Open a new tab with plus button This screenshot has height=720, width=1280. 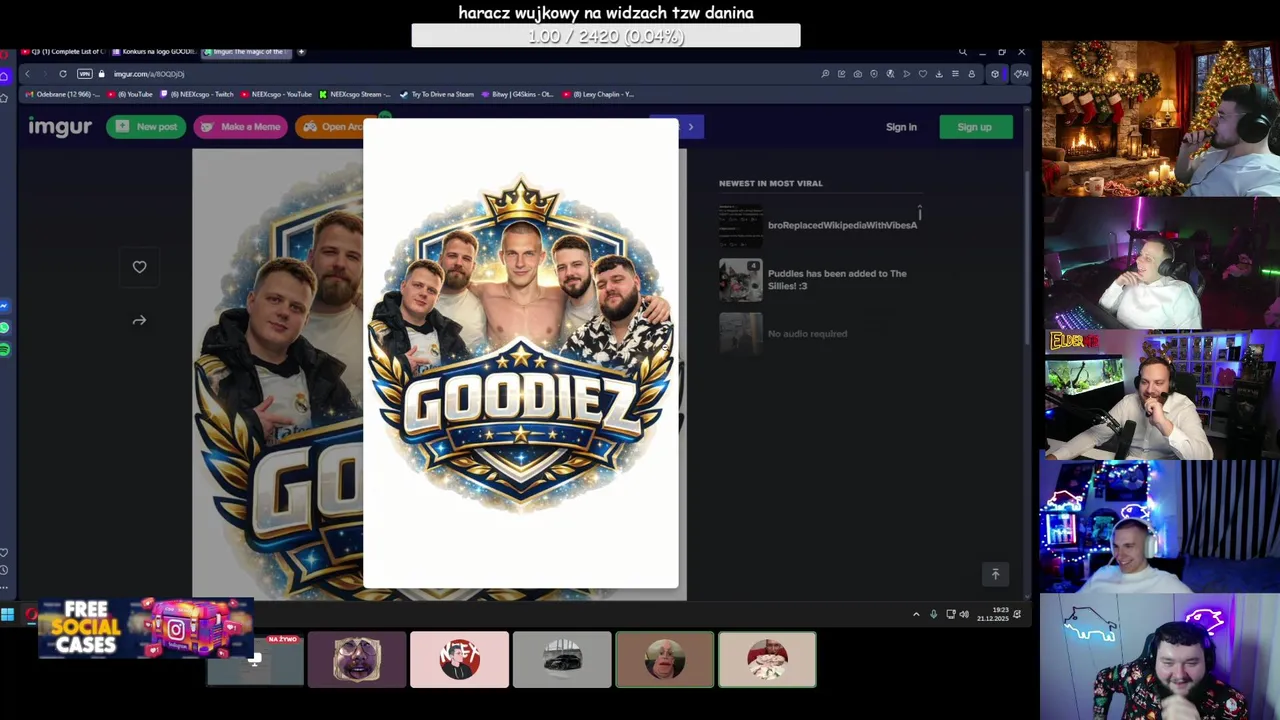coord(301,52)
